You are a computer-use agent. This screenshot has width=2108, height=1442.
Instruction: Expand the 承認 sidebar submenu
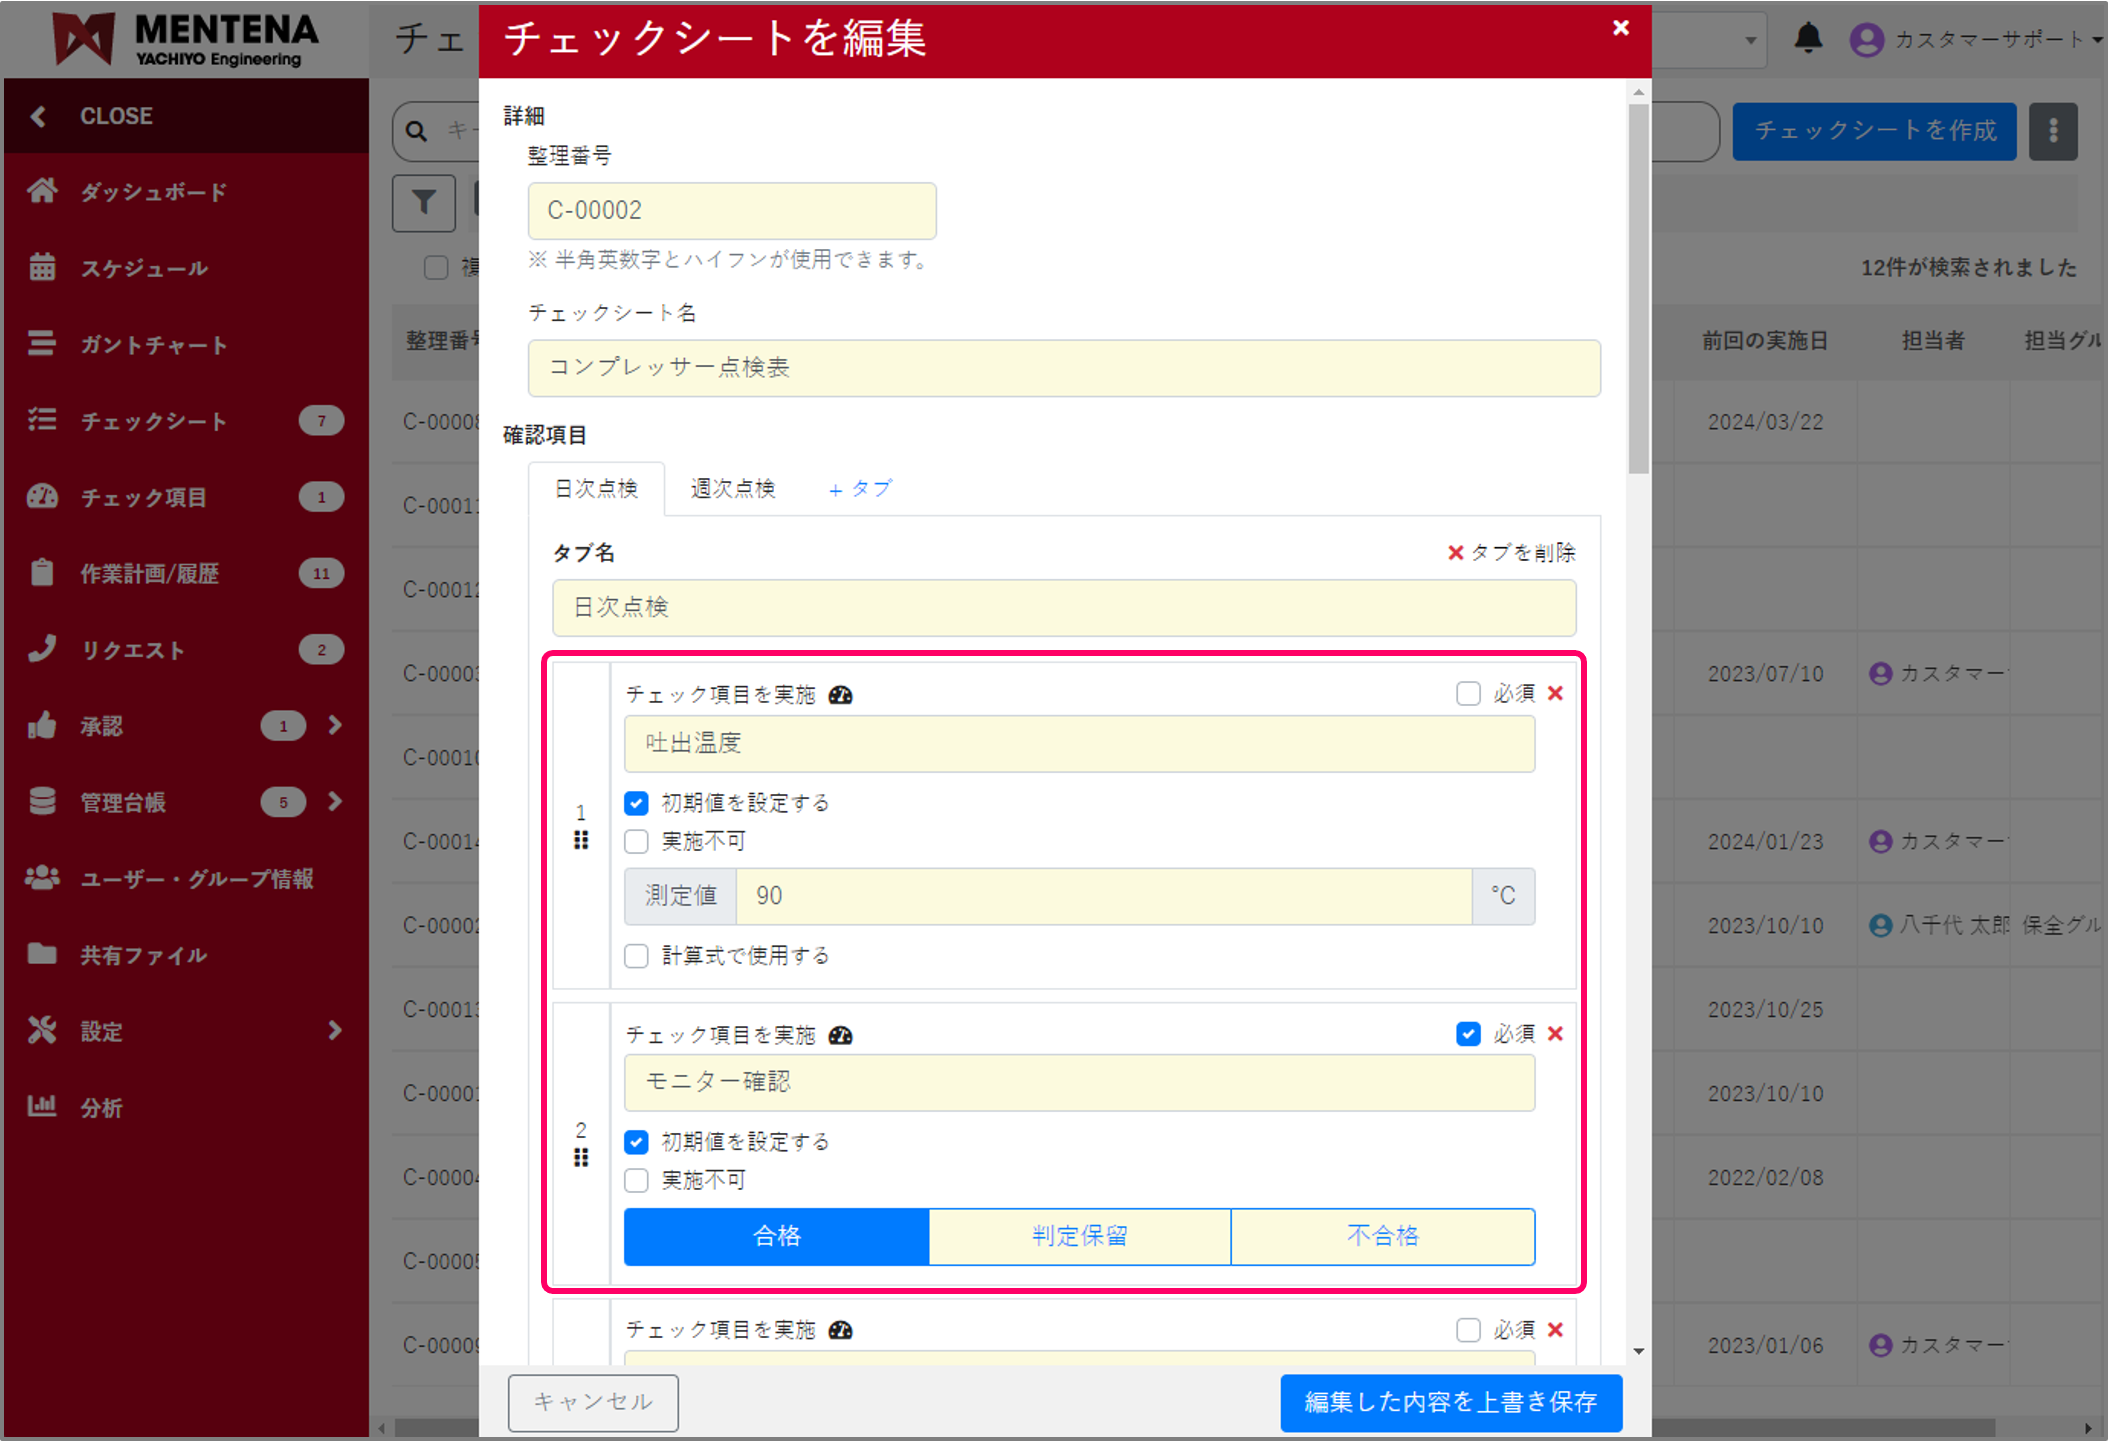(x=335, y=725)
